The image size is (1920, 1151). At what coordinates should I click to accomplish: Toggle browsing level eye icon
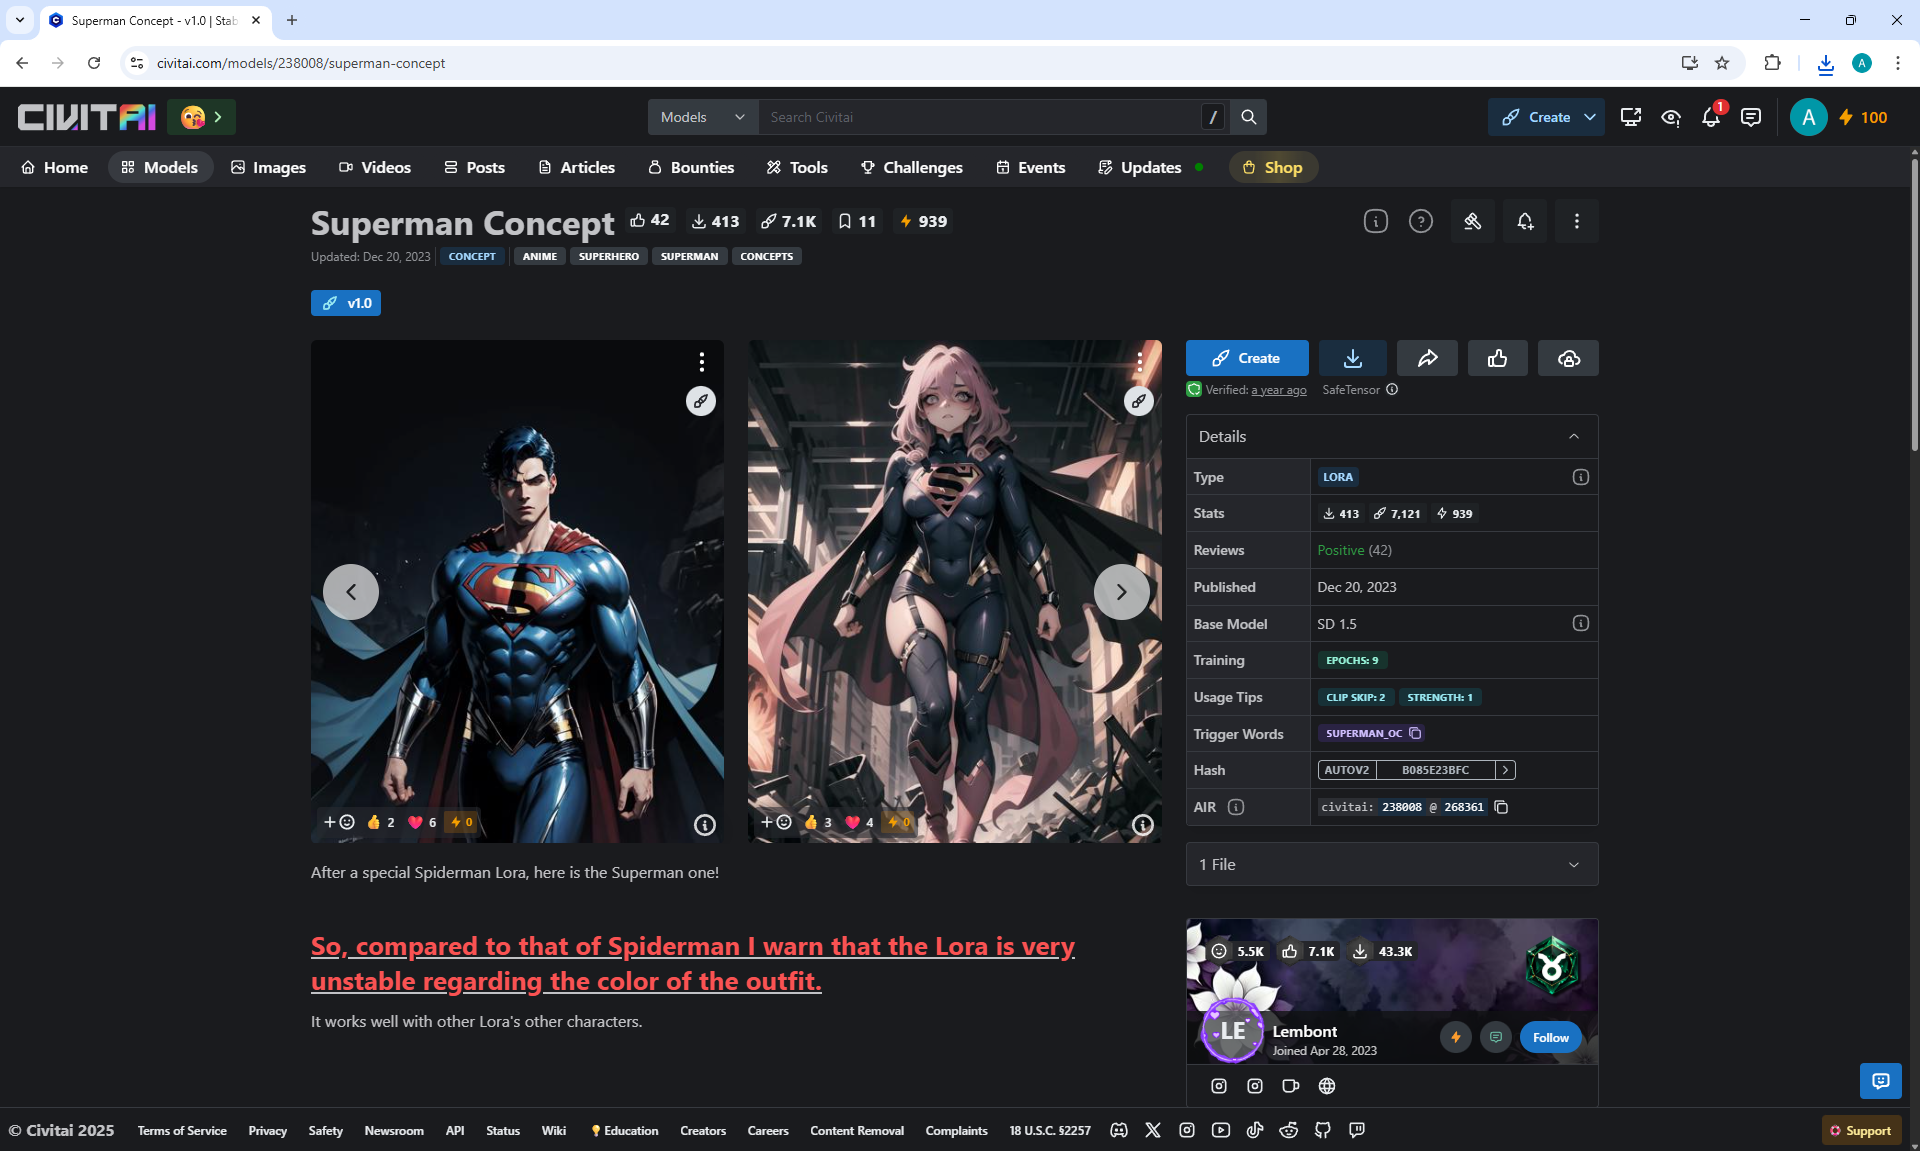click(1670, 118)
